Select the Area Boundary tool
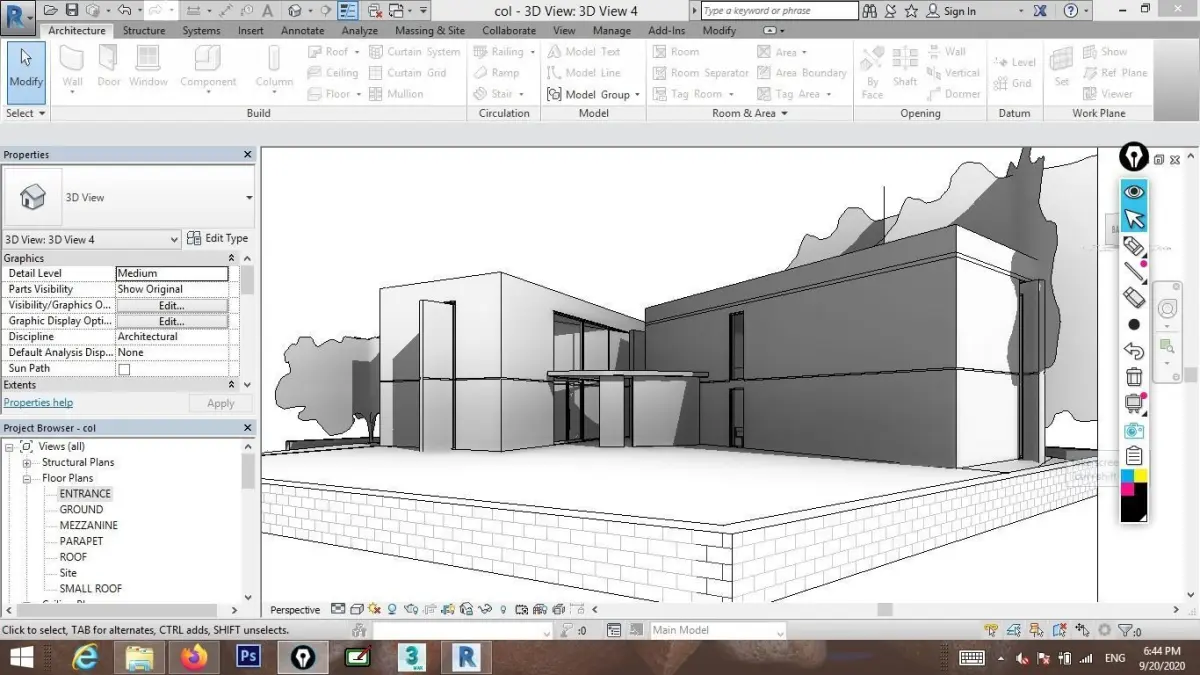Image resolution: width=1200 pixels, height=675 pixels. click(x=802, y=73)
